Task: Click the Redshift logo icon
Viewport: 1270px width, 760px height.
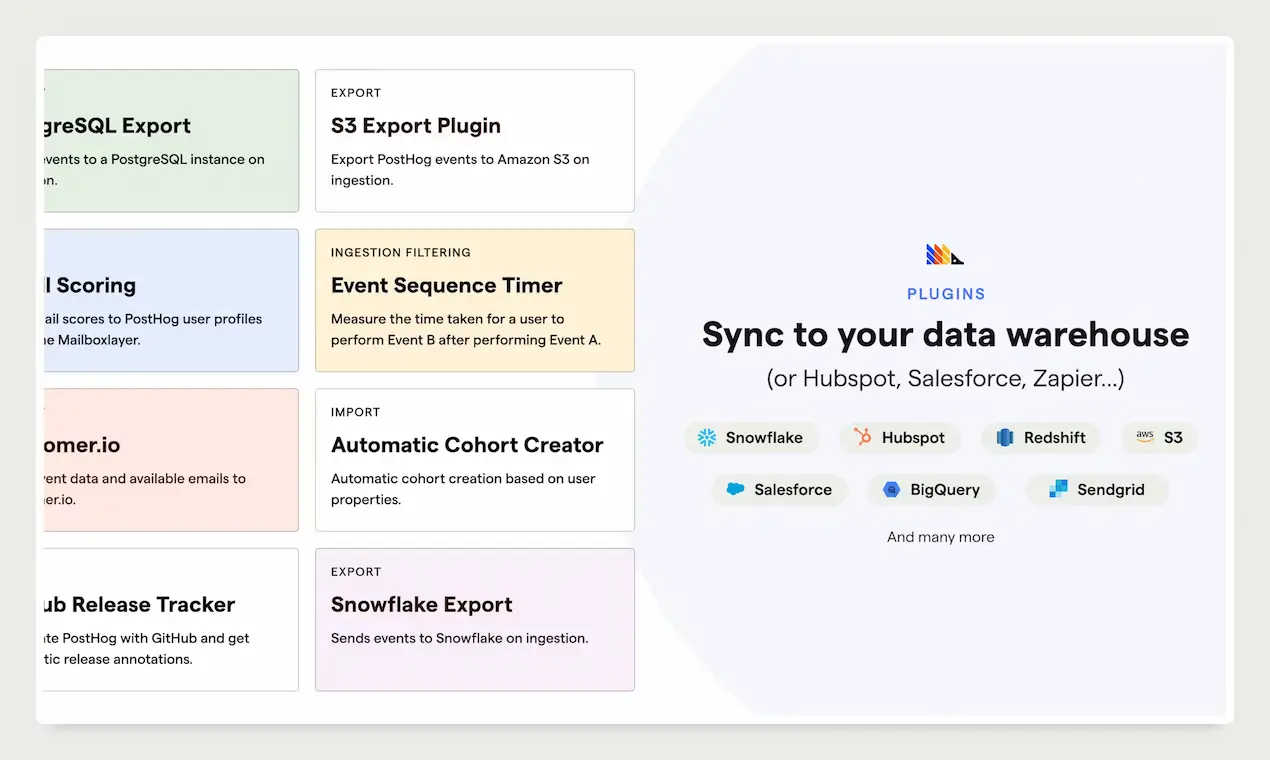Action: point(1005,438)
